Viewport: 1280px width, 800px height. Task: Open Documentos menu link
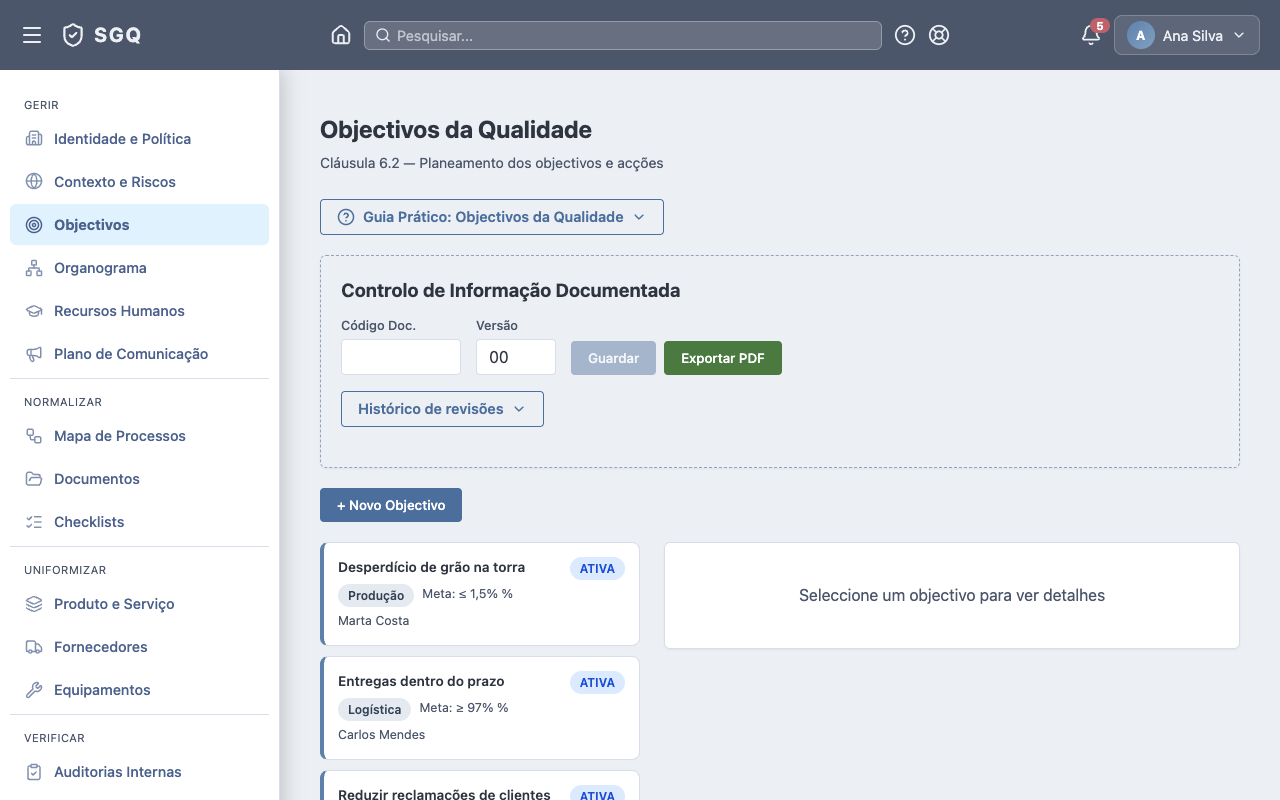(x=140, y=479)
